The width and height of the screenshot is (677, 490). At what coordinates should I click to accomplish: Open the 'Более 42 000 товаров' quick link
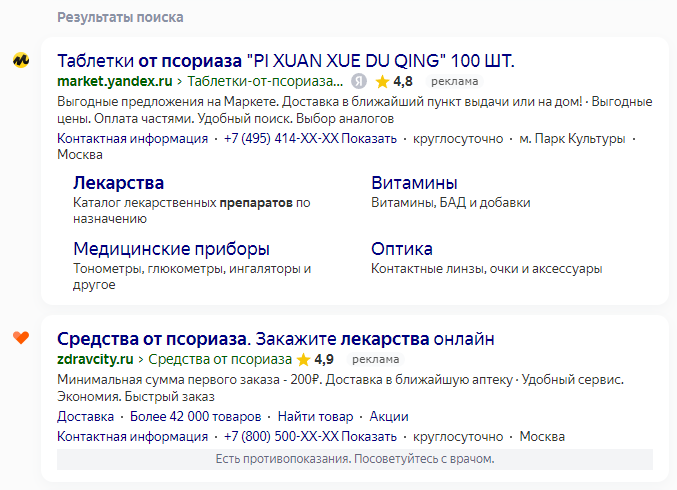(196, 417)
